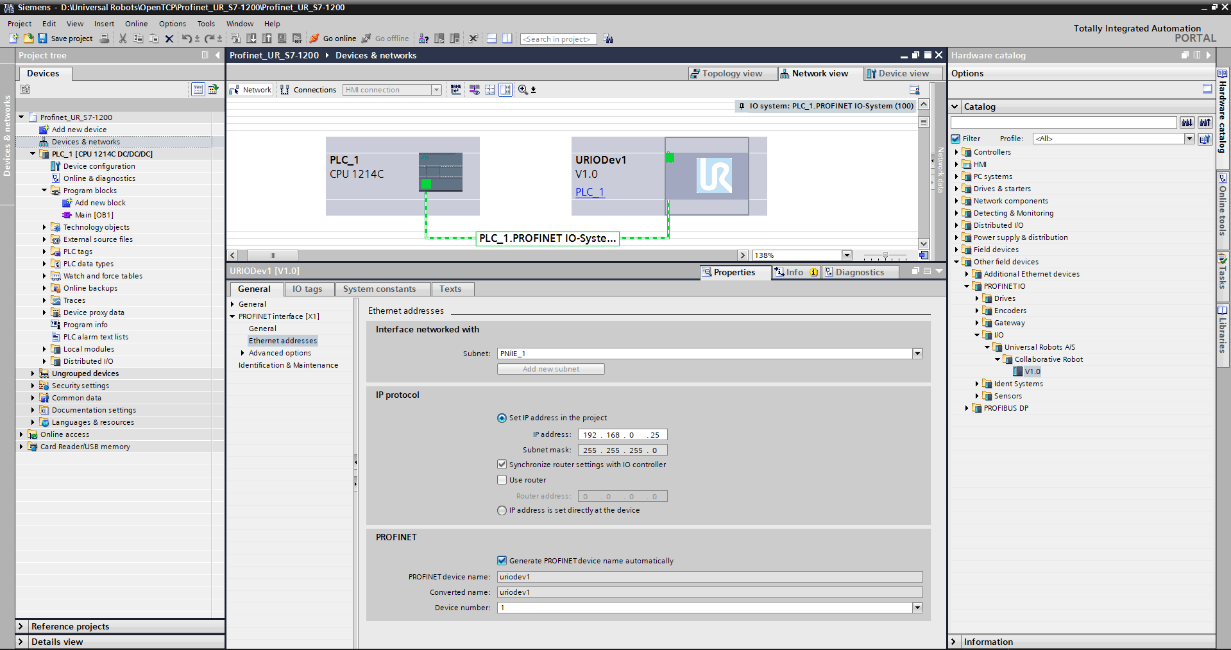Expand the Drives & starters catalog folder
This screenshot has height=650, width=1231.
(x=958, y=188)
